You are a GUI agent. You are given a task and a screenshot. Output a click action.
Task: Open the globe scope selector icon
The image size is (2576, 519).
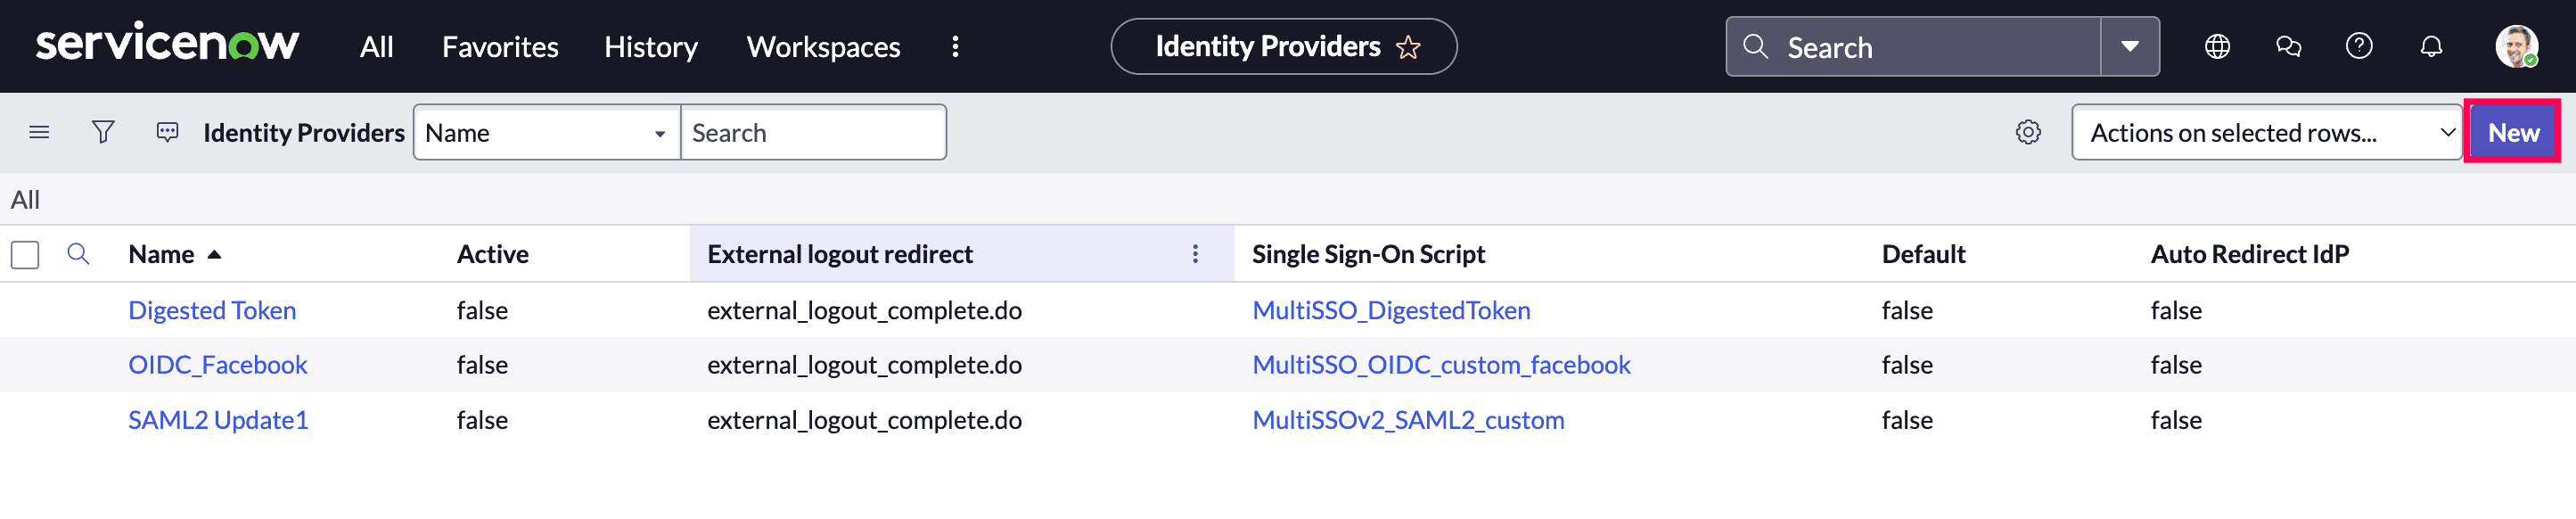pyautogui.click(x=2217, y=46)
